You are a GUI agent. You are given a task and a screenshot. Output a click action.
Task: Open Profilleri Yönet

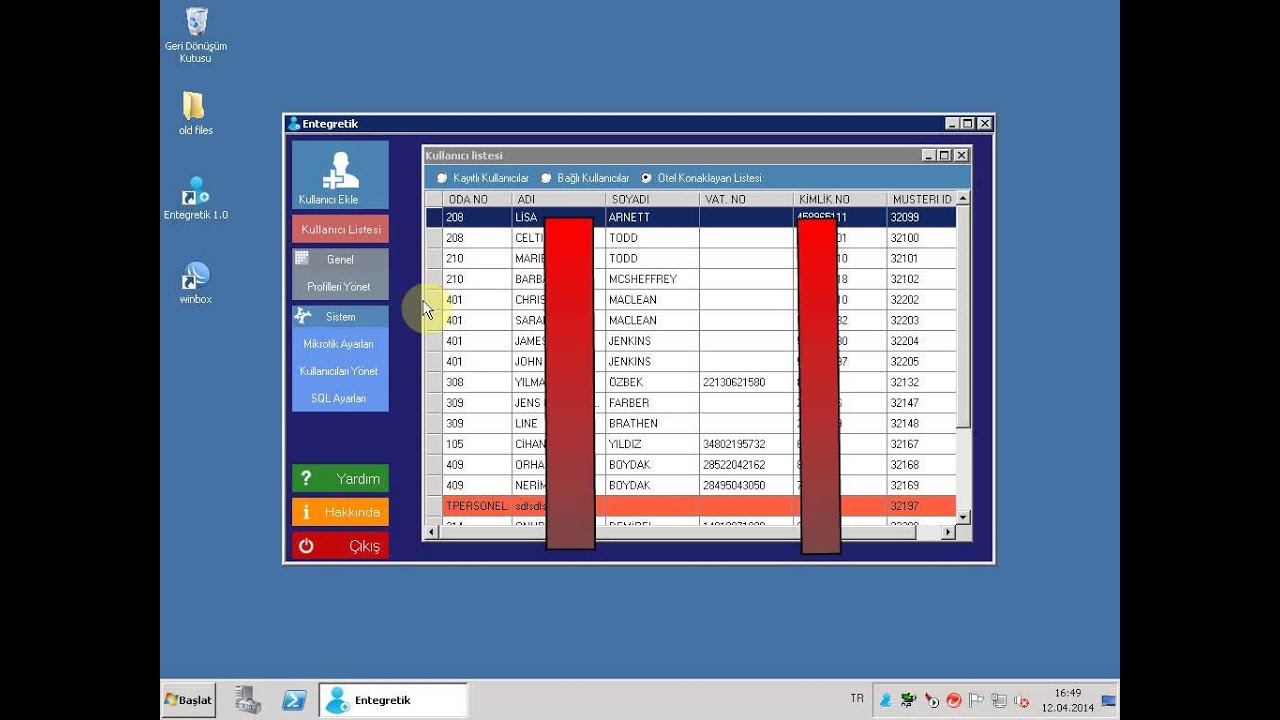[338, 286]
